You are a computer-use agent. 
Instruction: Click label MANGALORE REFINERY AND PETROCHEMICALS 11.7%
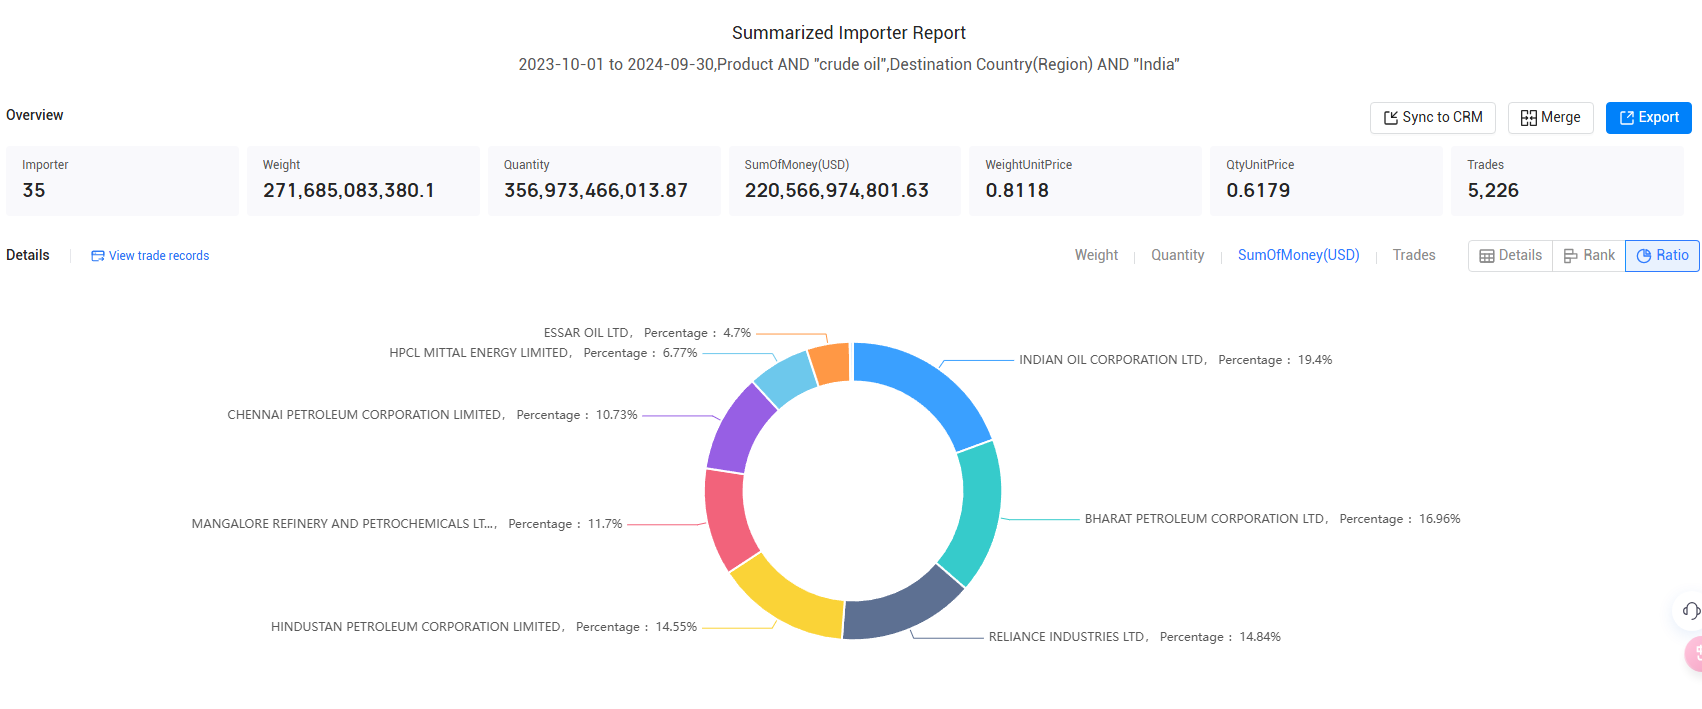[x=407, y=524]
